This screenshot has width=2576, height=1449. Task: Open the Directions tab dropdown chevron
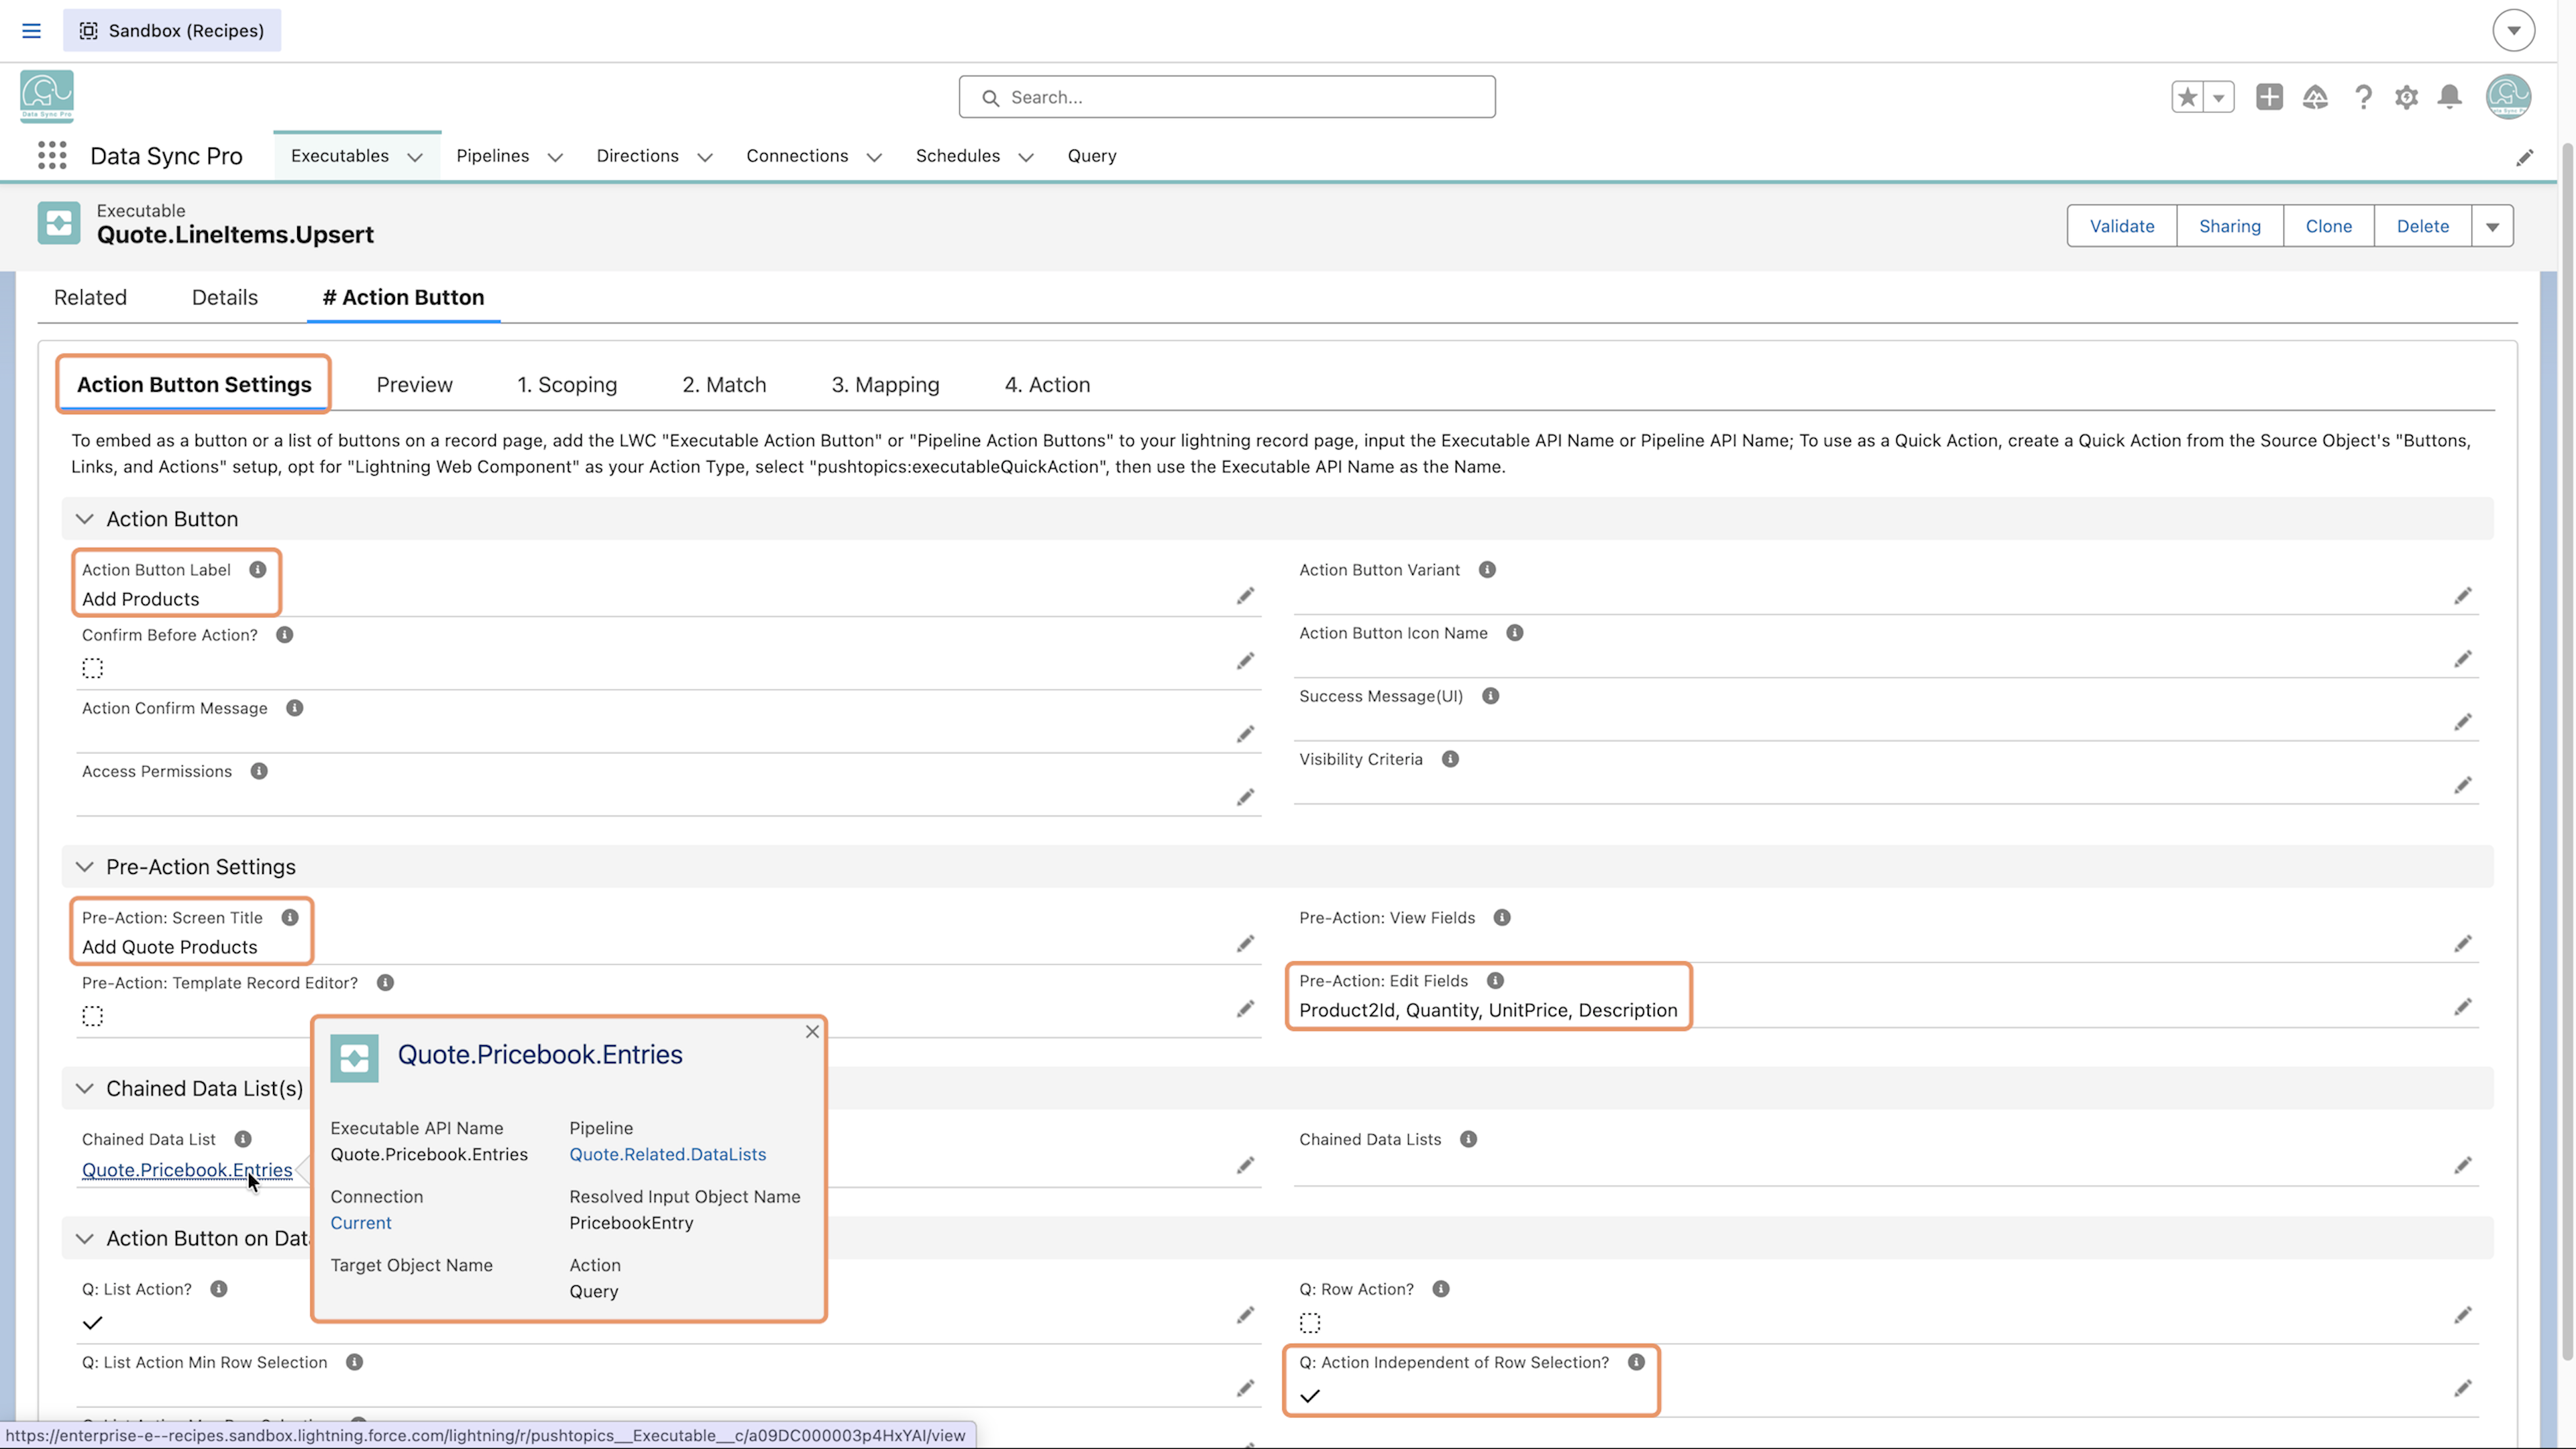pyautogui.click(x=705, y=157)
